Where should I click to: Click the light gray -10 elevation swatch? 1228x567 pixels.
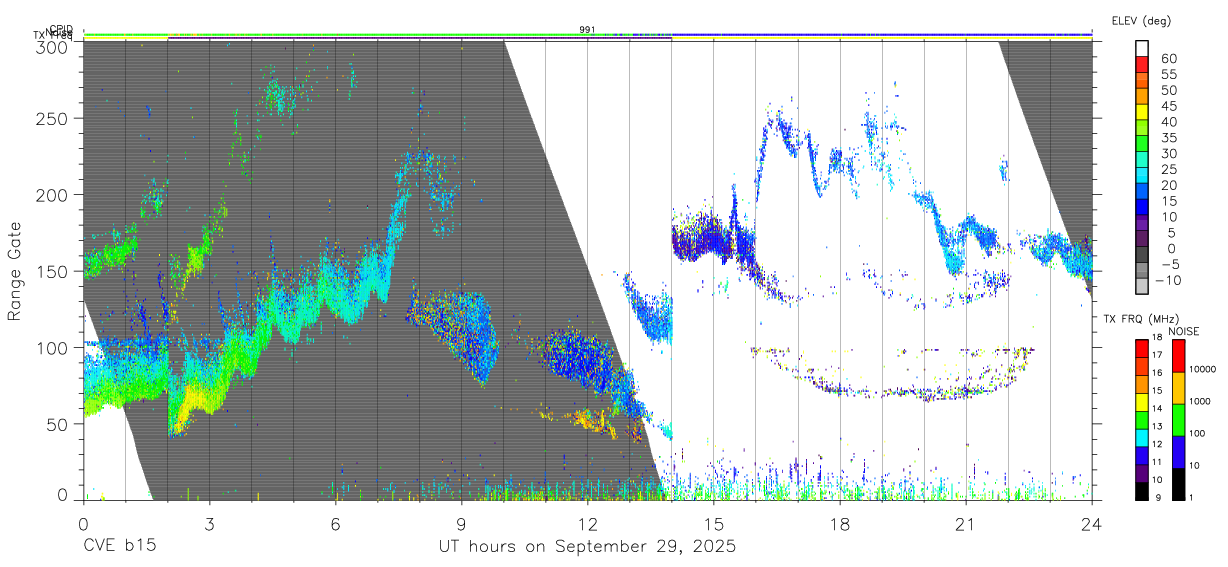[1143, 285]
